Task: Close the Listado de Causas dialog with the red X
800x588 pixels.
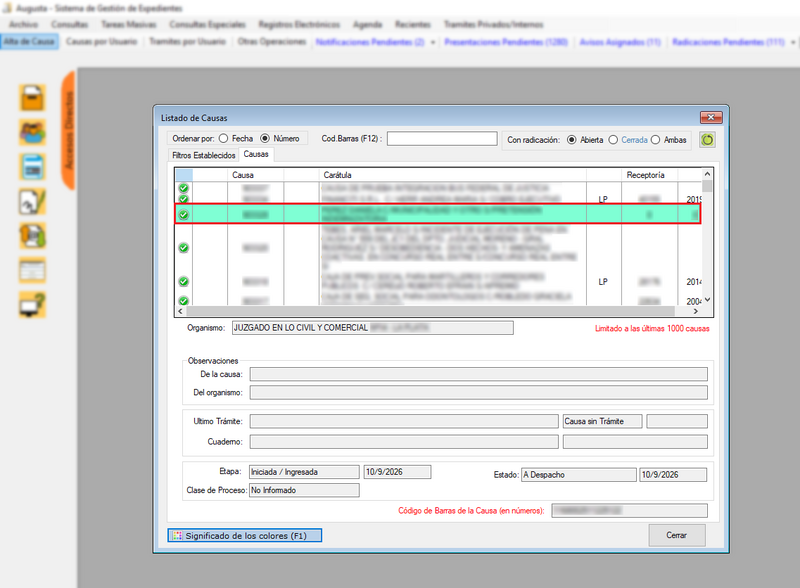Action: [711, 117]
